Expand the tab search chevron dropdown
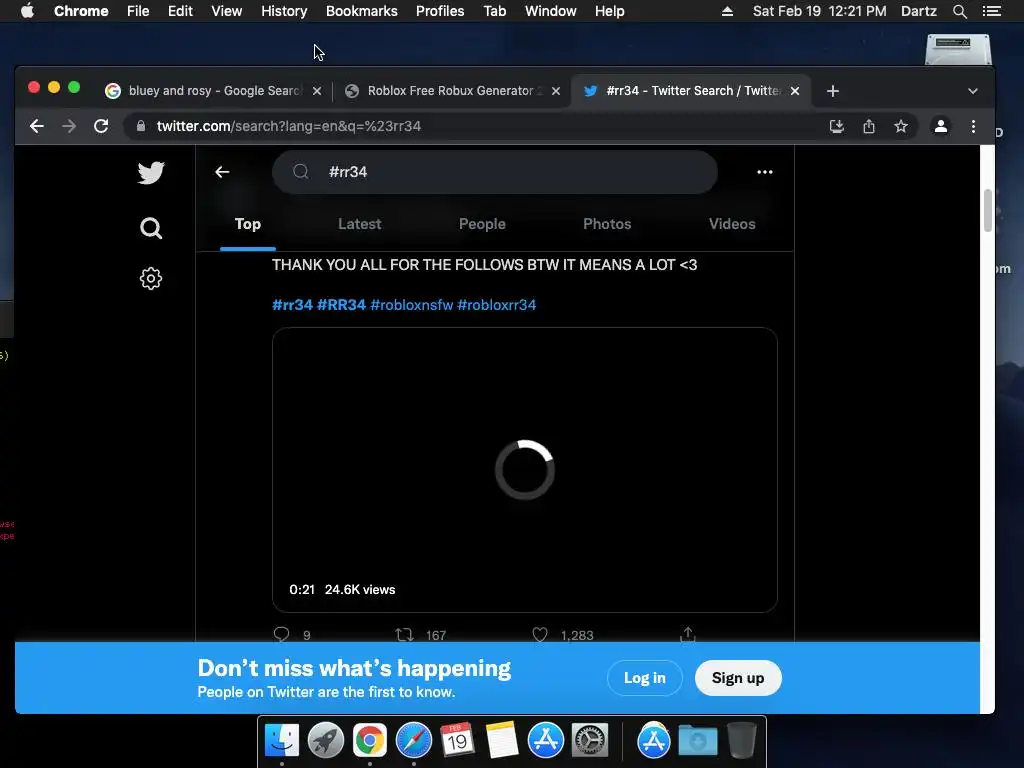 (x=972, y=91)
